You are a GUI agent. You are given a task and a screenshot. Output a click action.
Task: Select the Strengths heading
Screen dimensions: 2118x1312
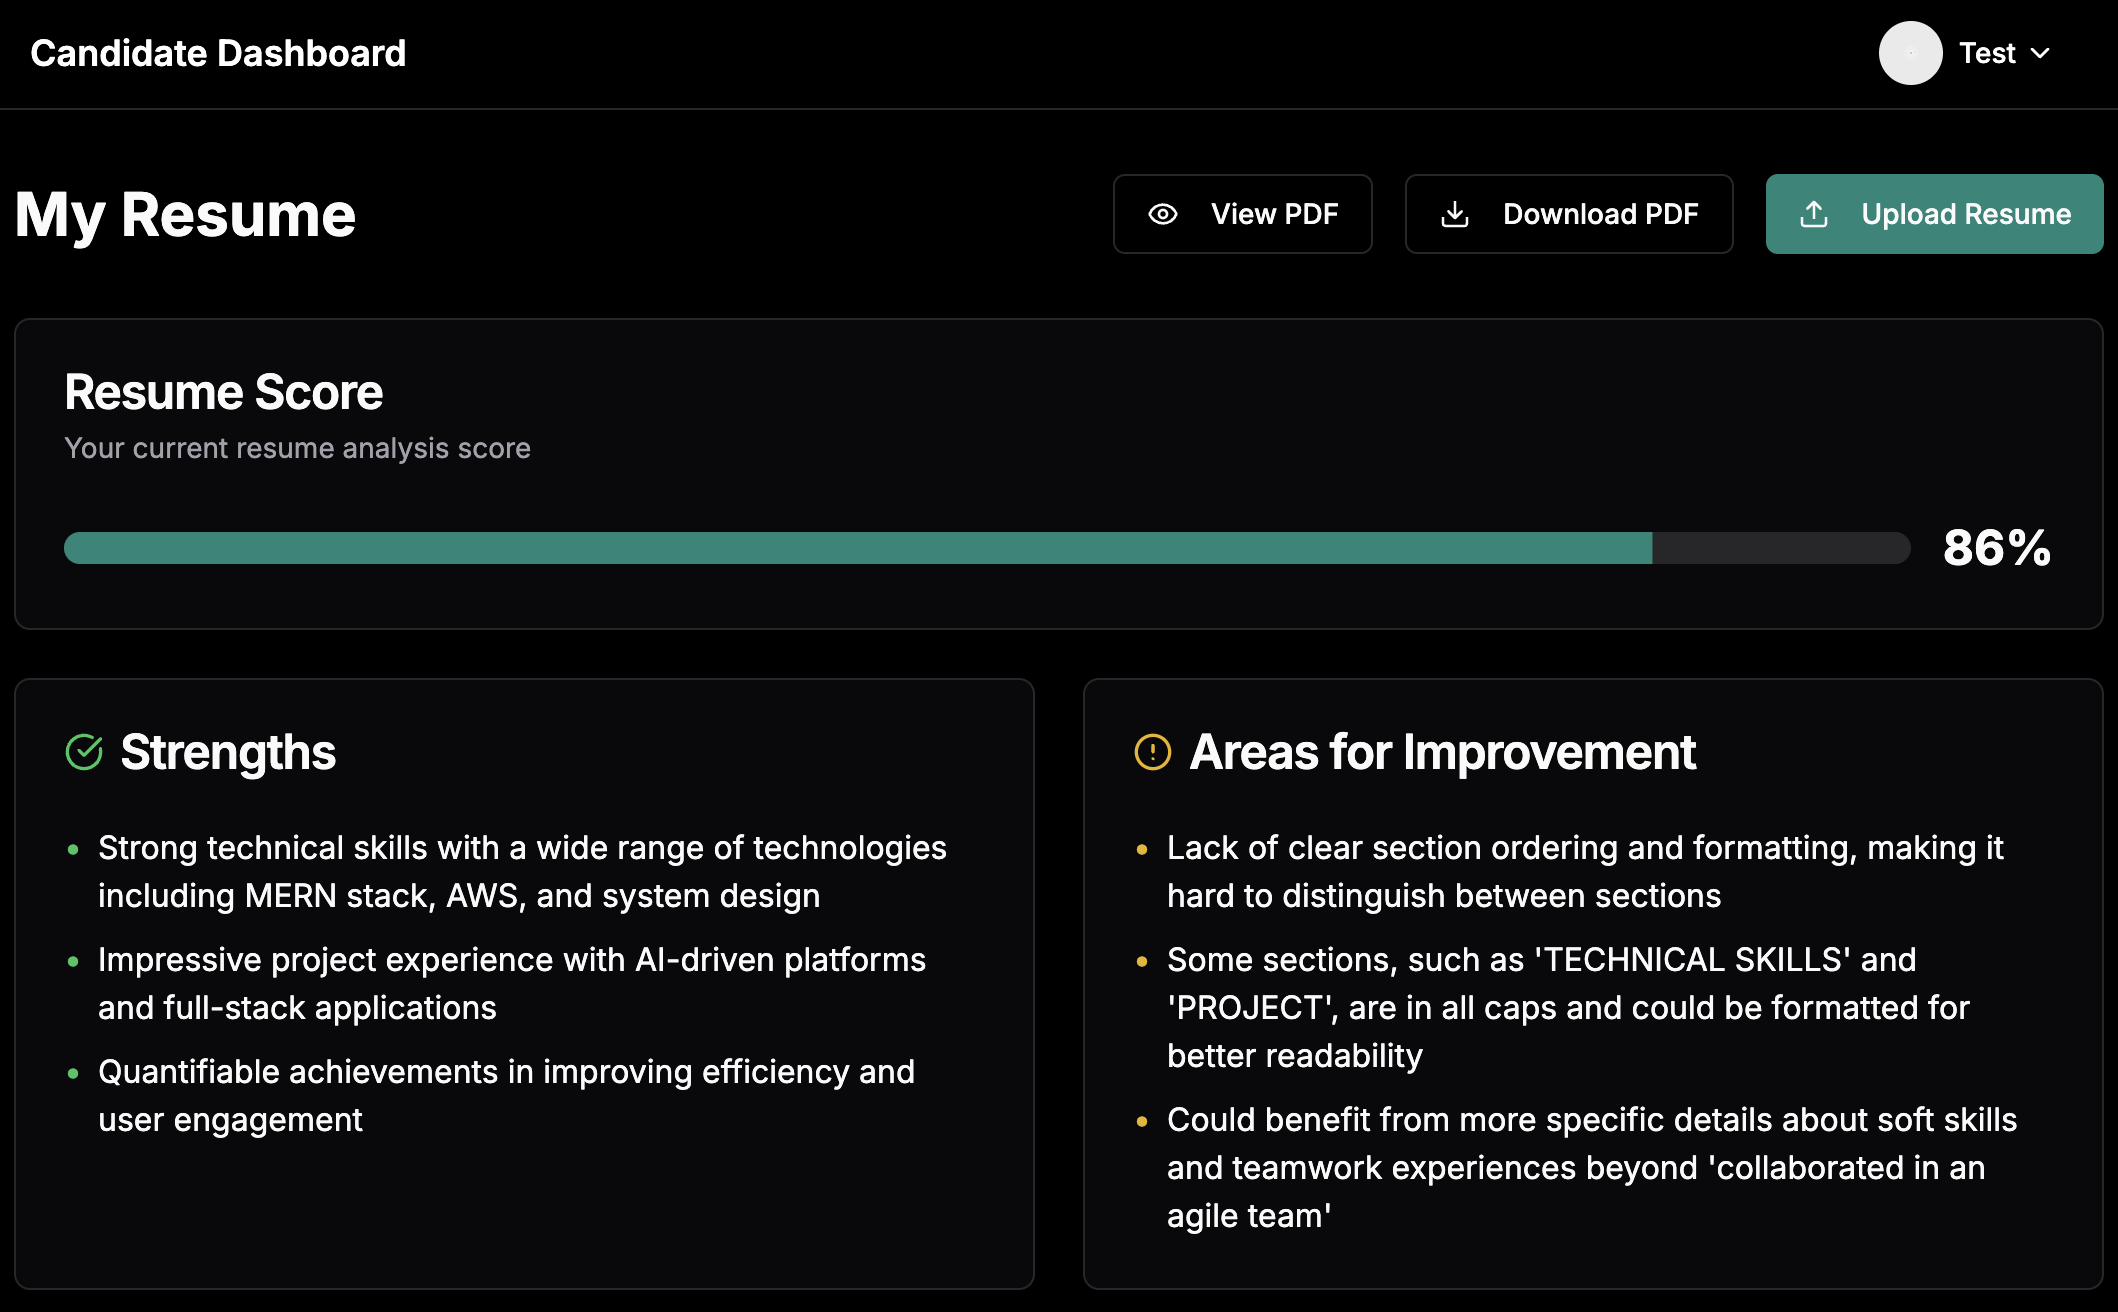228,752
